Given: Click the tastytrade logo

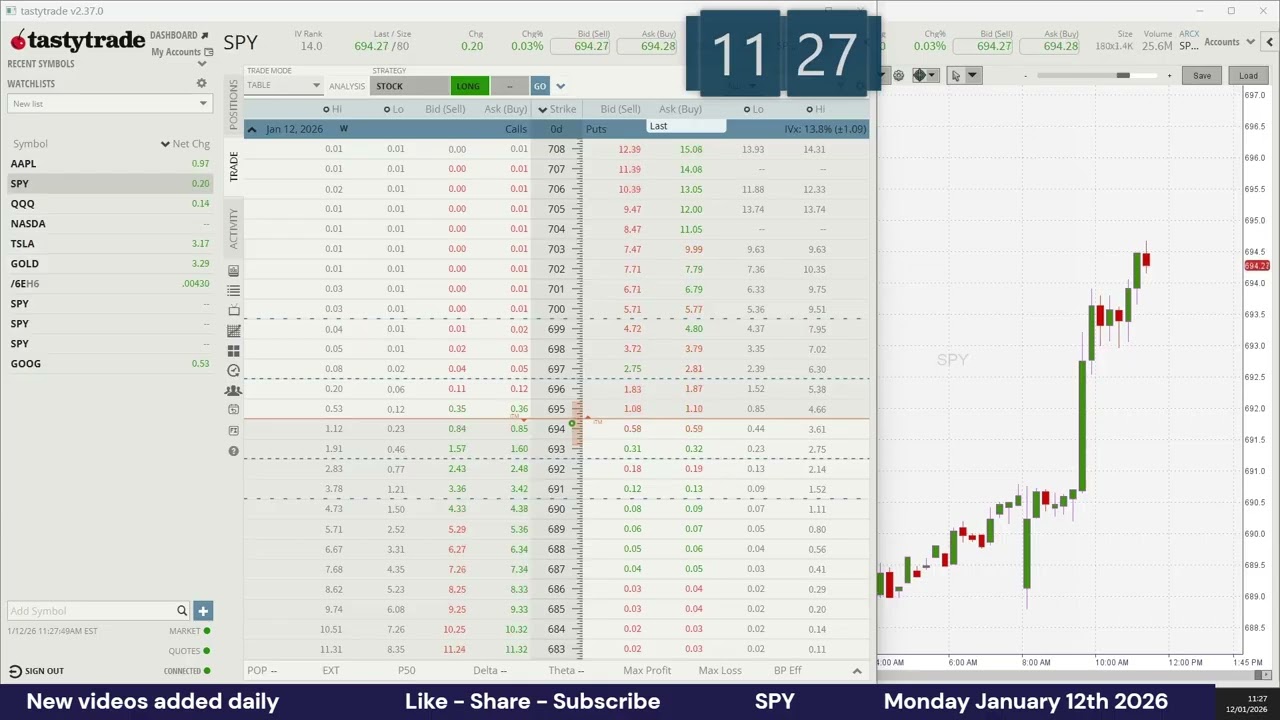Looking at the screenshot, I should [x=77, y=42].
